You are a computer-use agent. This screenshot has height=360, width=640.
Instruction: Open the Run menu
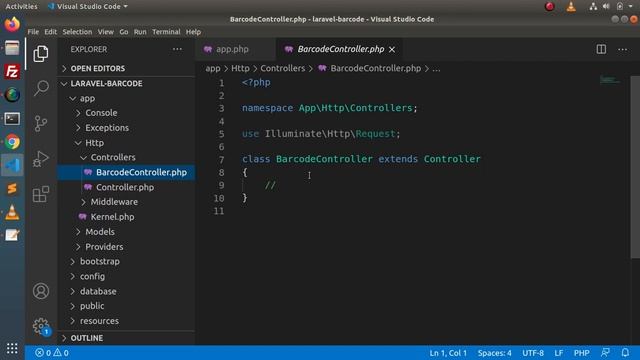coord(140,32)
